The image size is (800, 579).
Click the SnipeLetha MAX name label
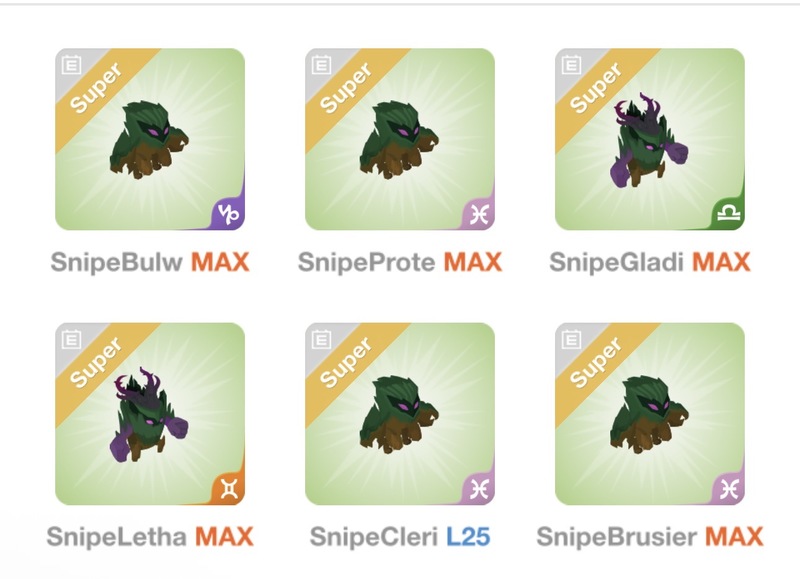pos(150,537)
